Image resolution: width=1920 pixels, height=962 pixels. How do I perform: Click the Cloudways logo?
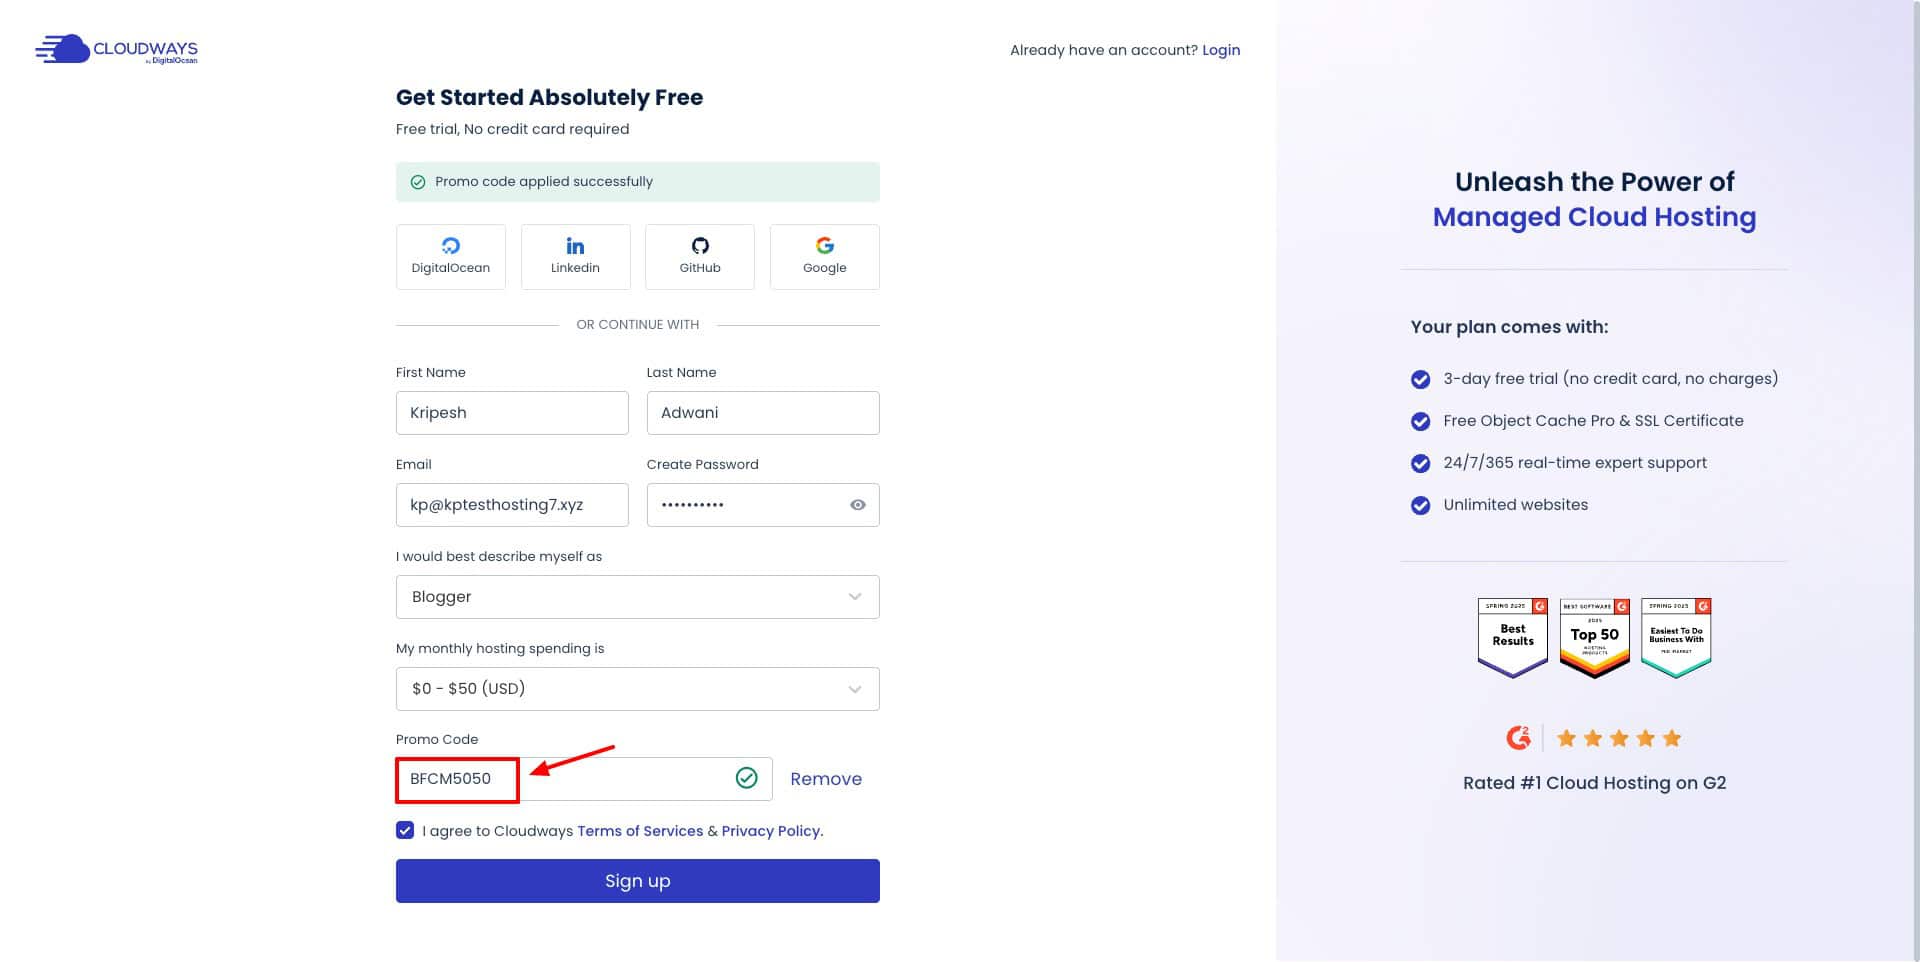(x=116, y=50)
